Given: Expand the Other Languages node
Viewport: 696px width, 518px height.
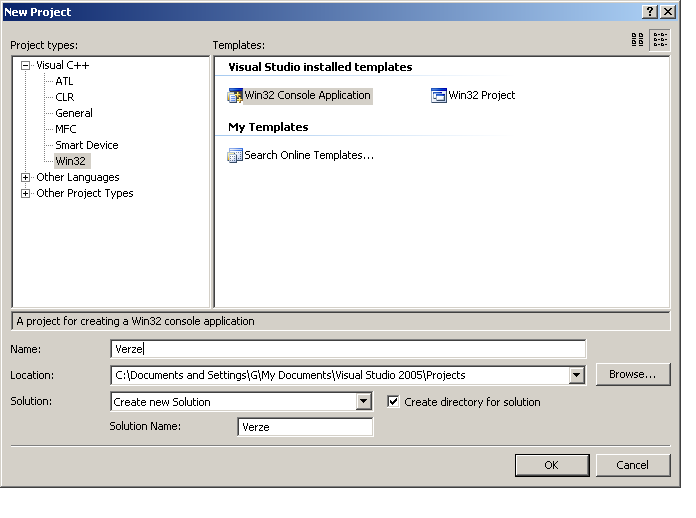Looking at the screenshot, I should (25, 178).
